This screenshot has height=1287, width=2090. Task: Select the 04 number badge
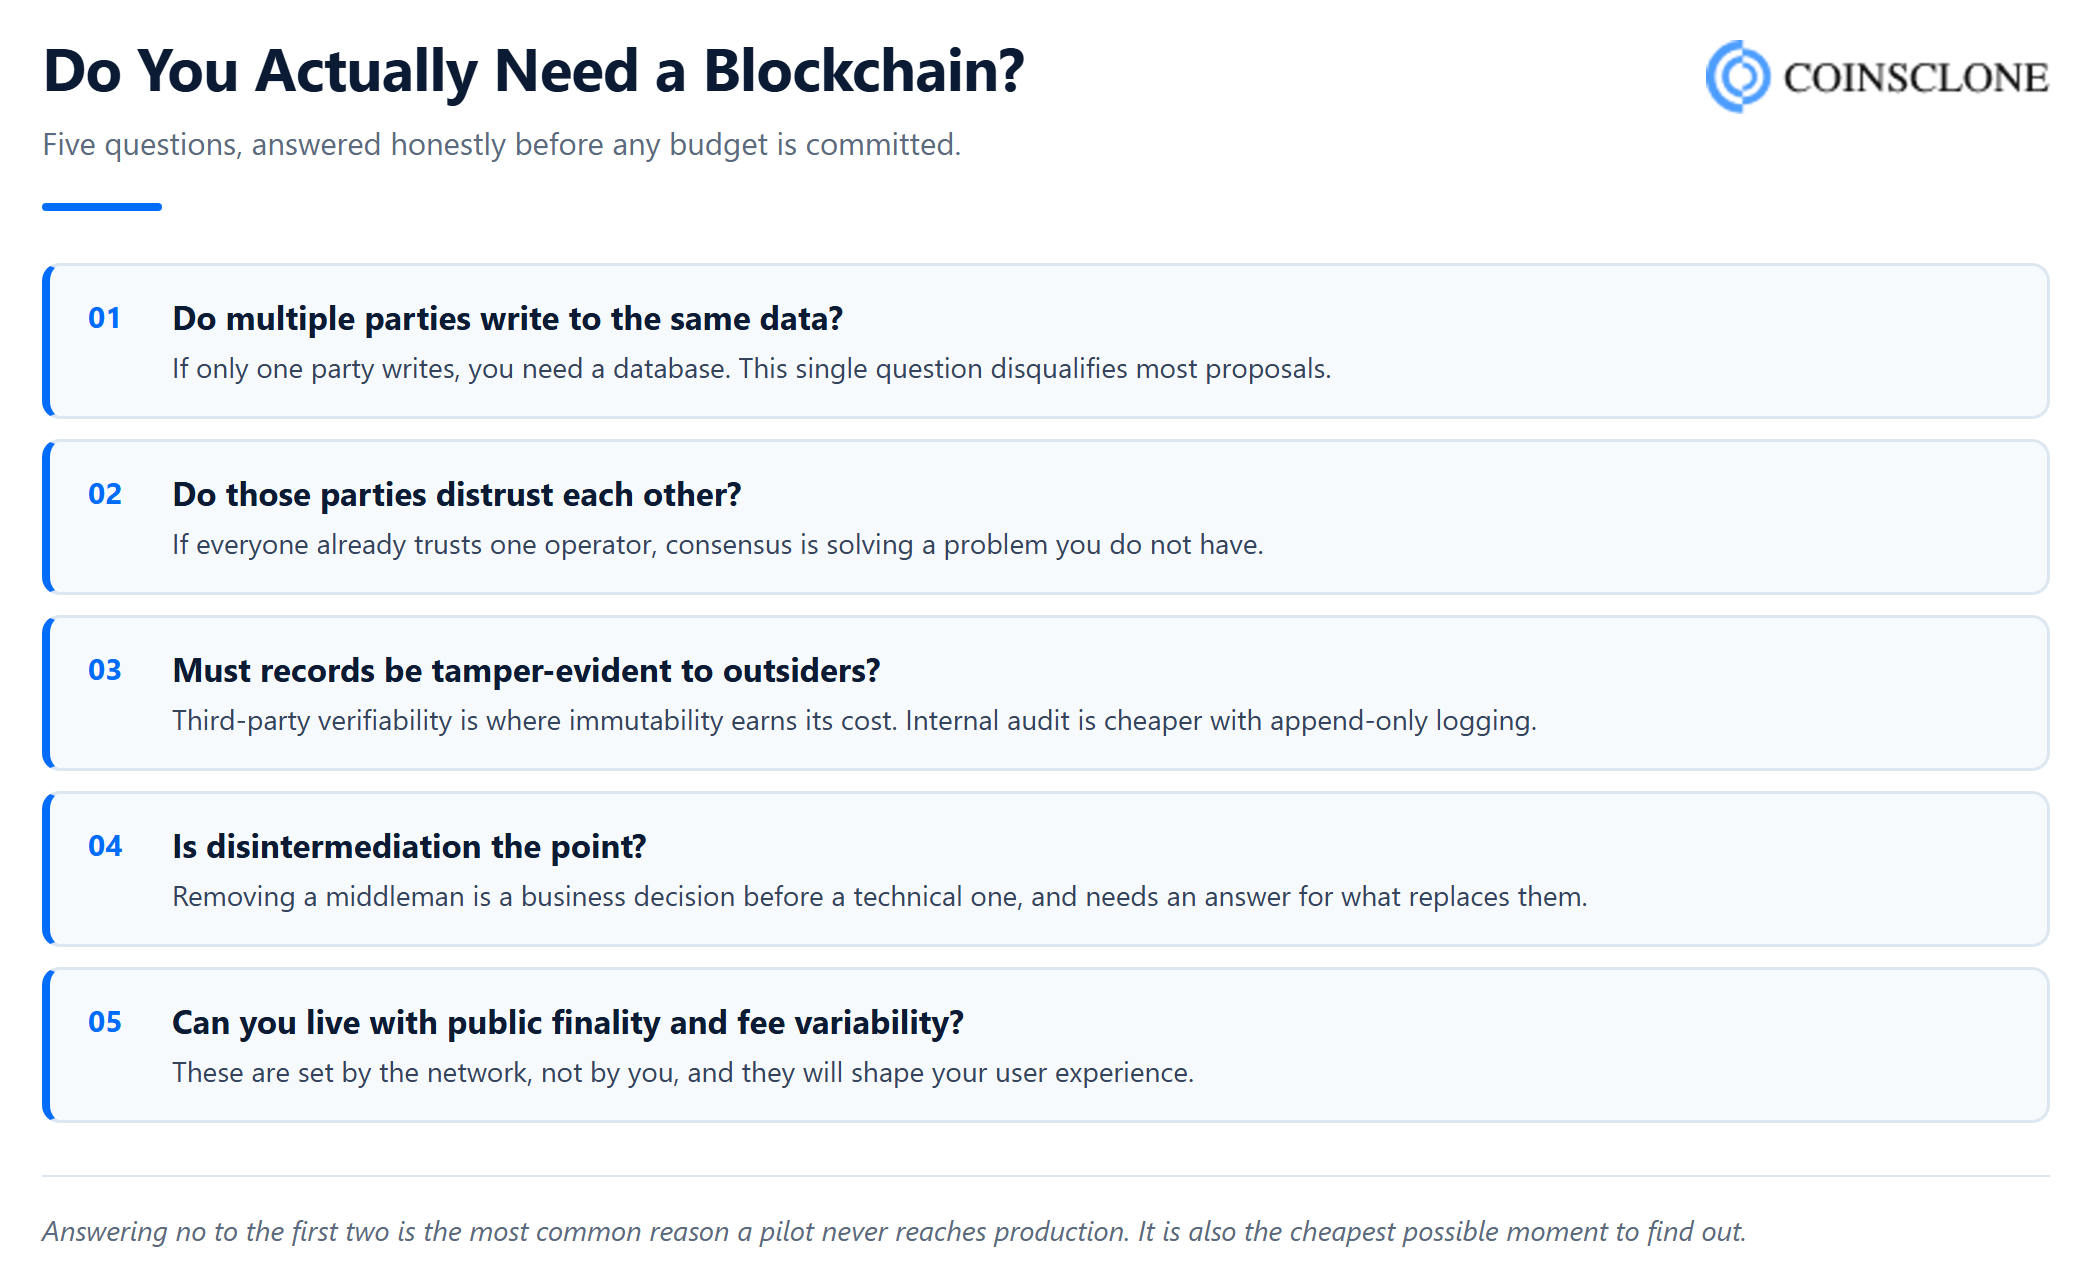tap(105, 846)
